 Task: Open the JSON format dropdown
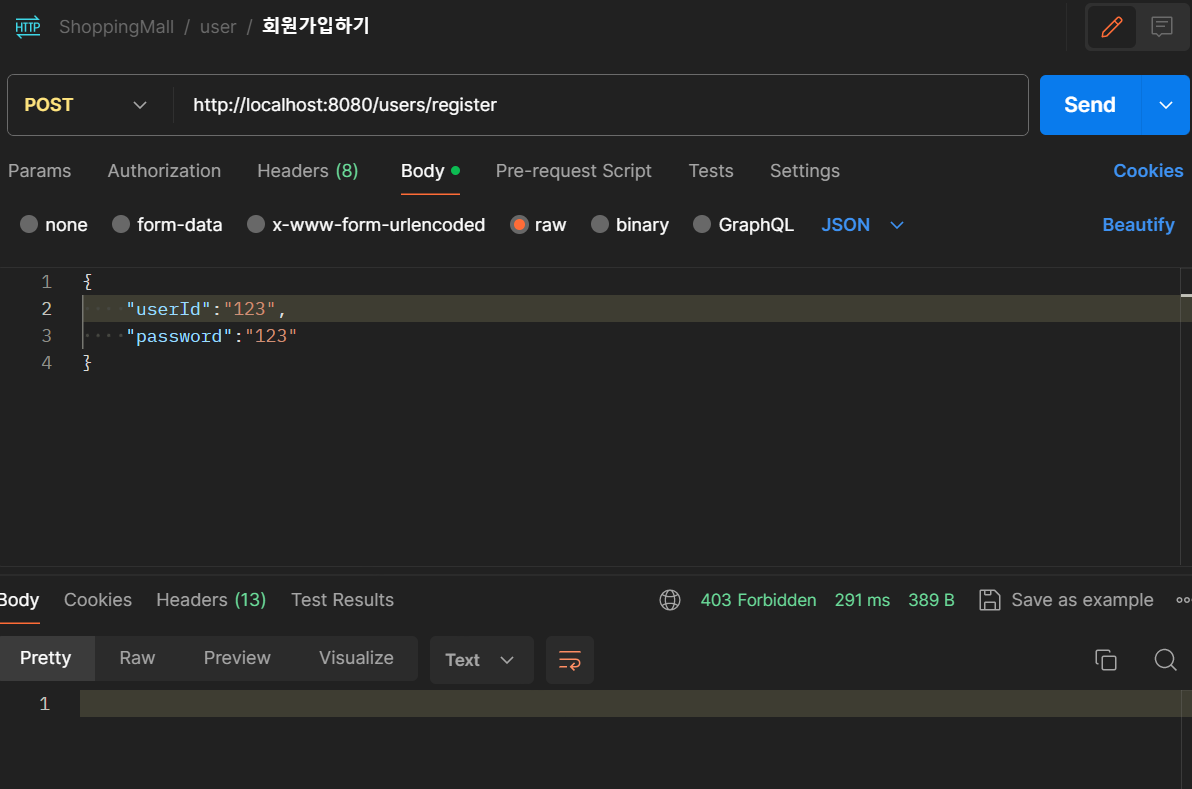[x=862, y=224]
